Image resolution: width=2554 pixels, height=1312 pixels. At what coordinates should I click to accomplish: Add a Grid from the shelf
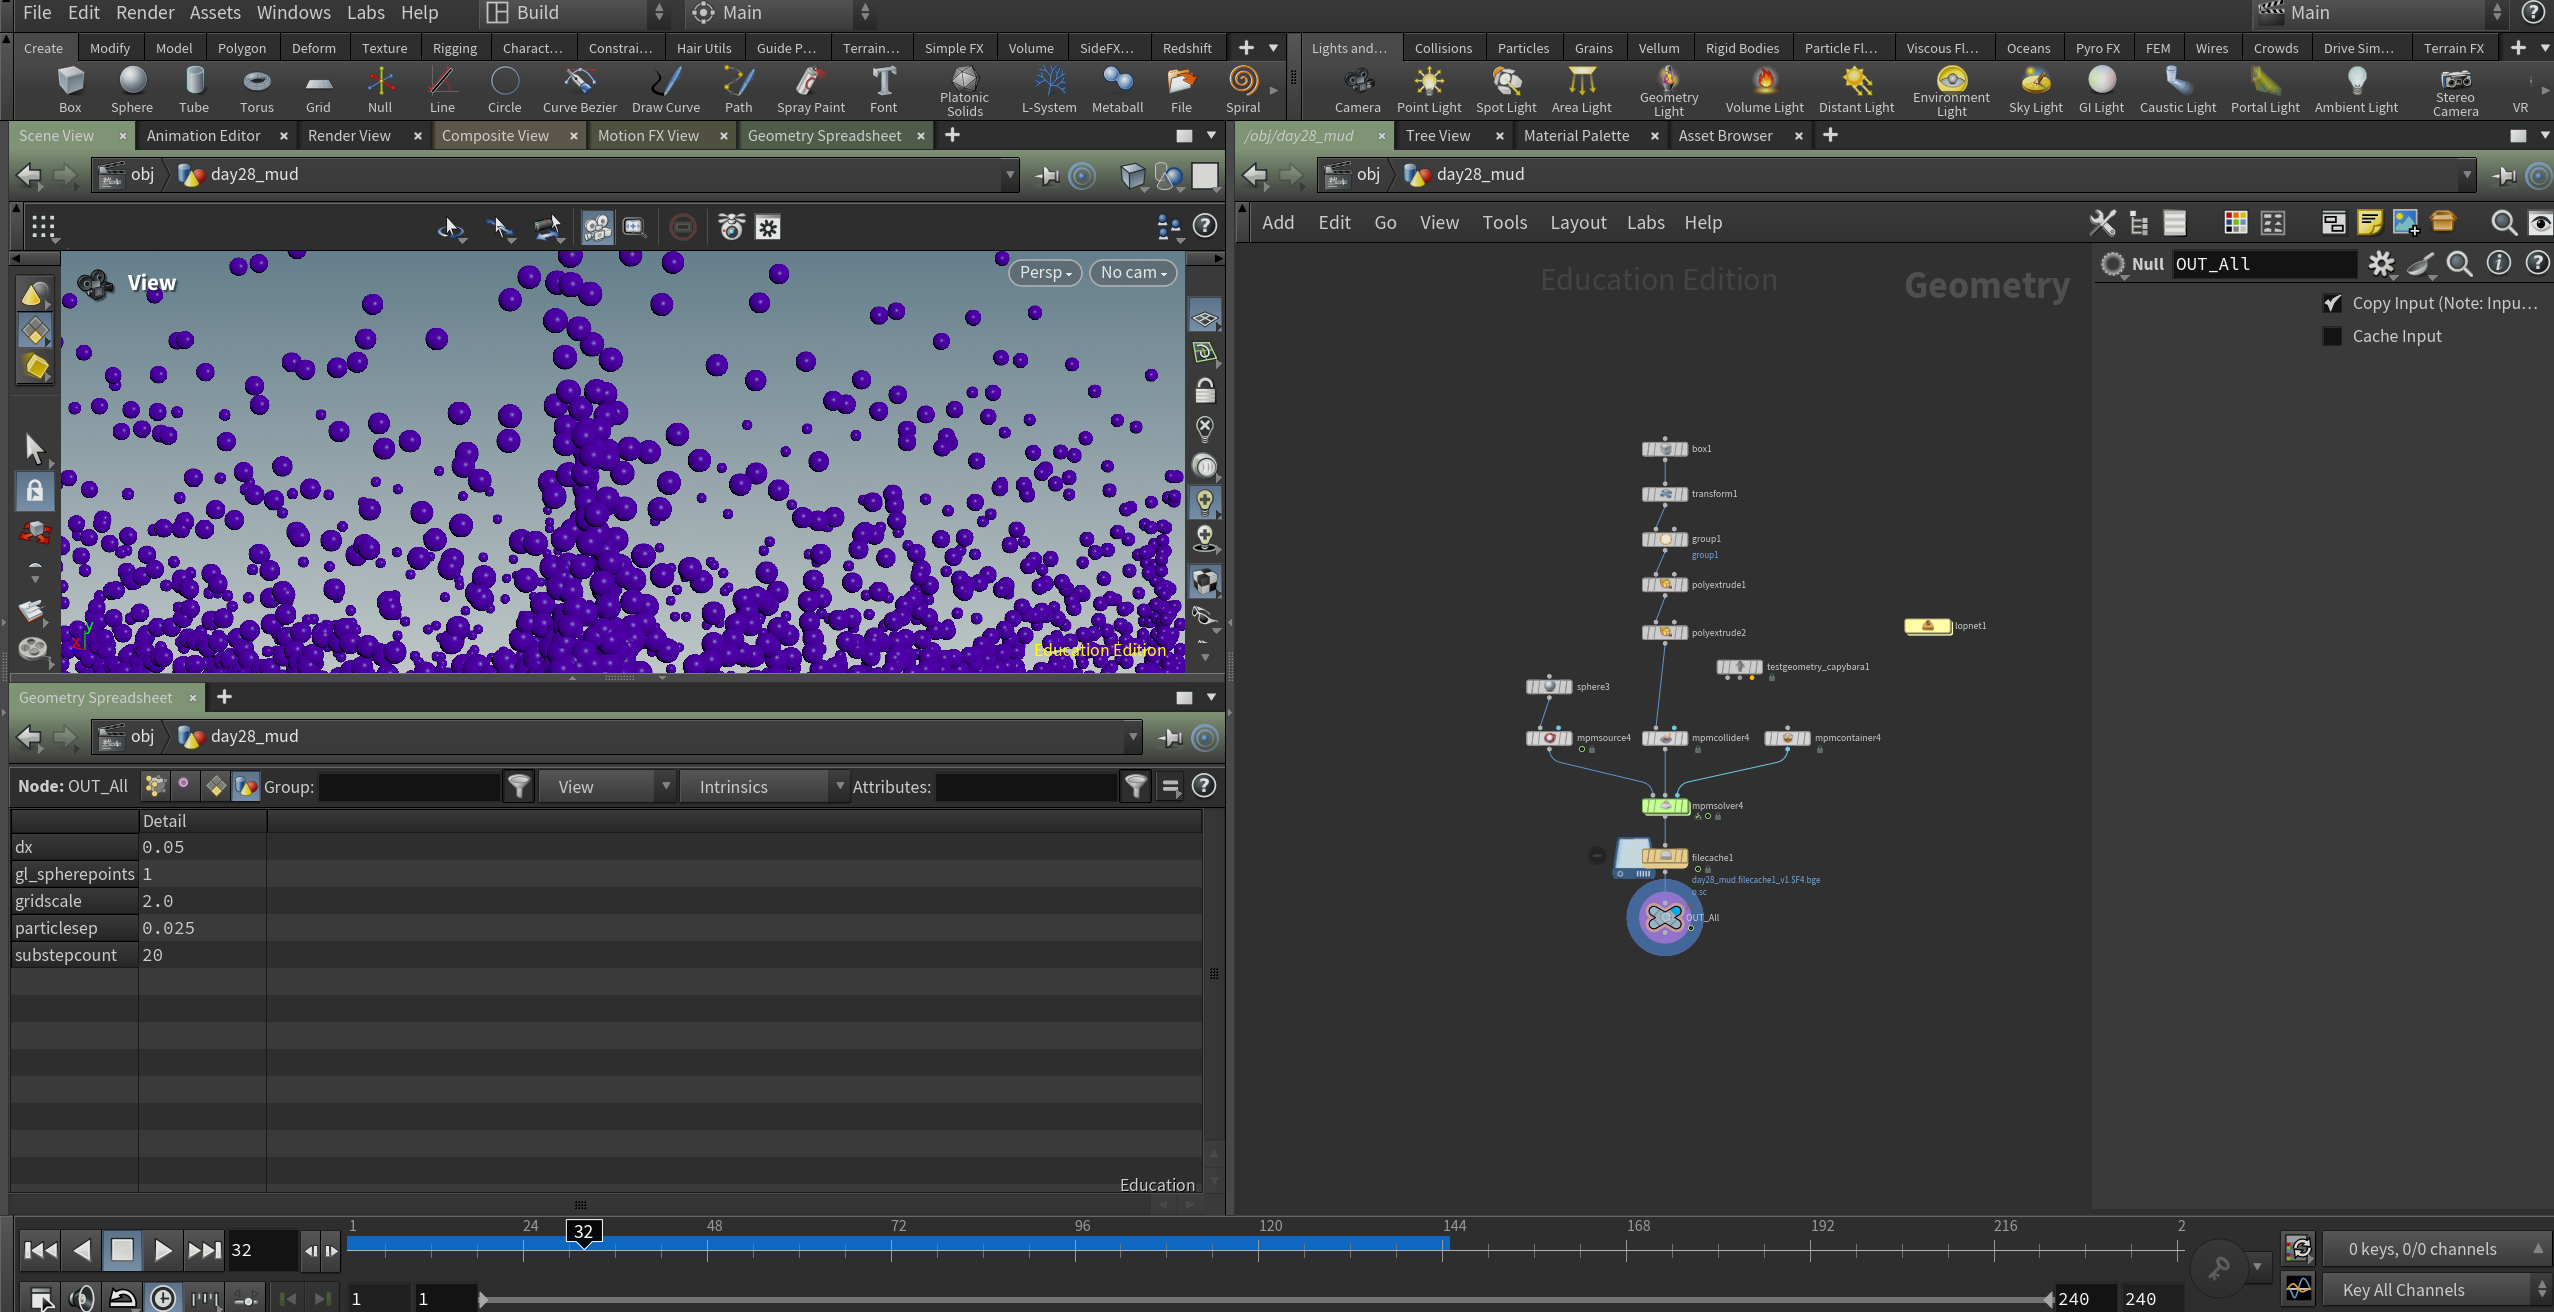[318, 89]
